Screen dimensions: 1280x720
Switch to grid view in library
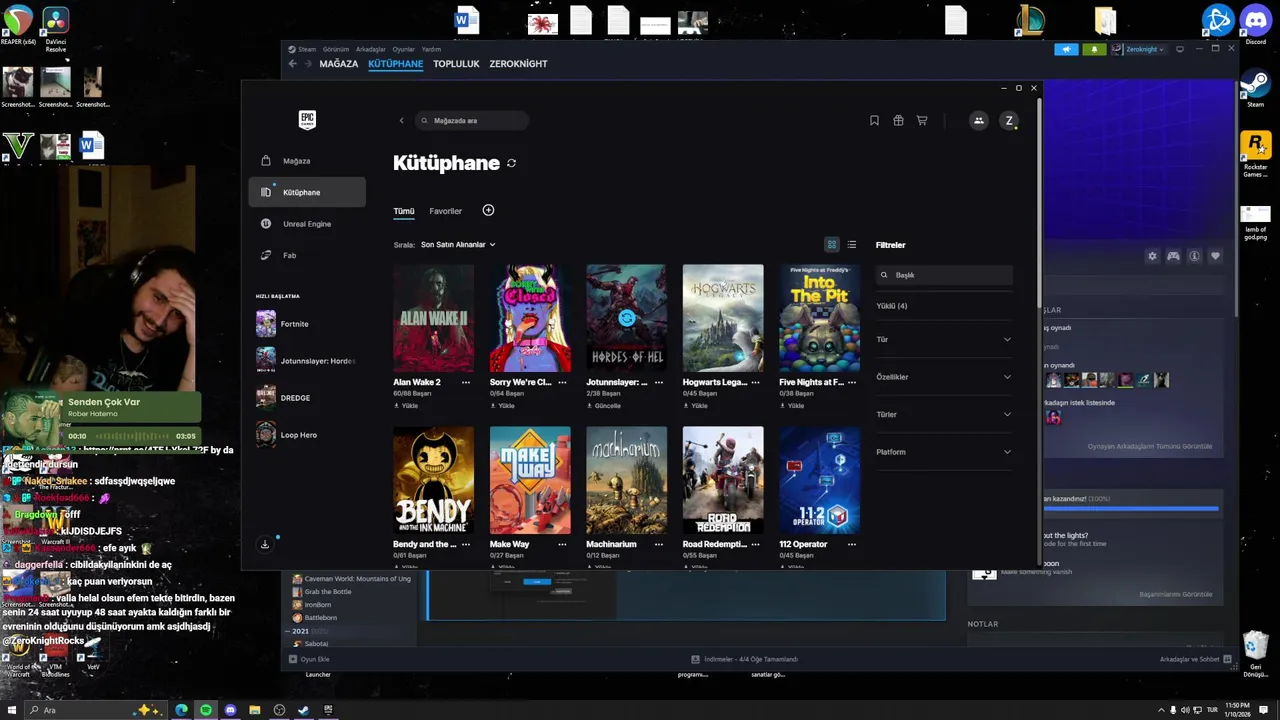coord(831,245)
